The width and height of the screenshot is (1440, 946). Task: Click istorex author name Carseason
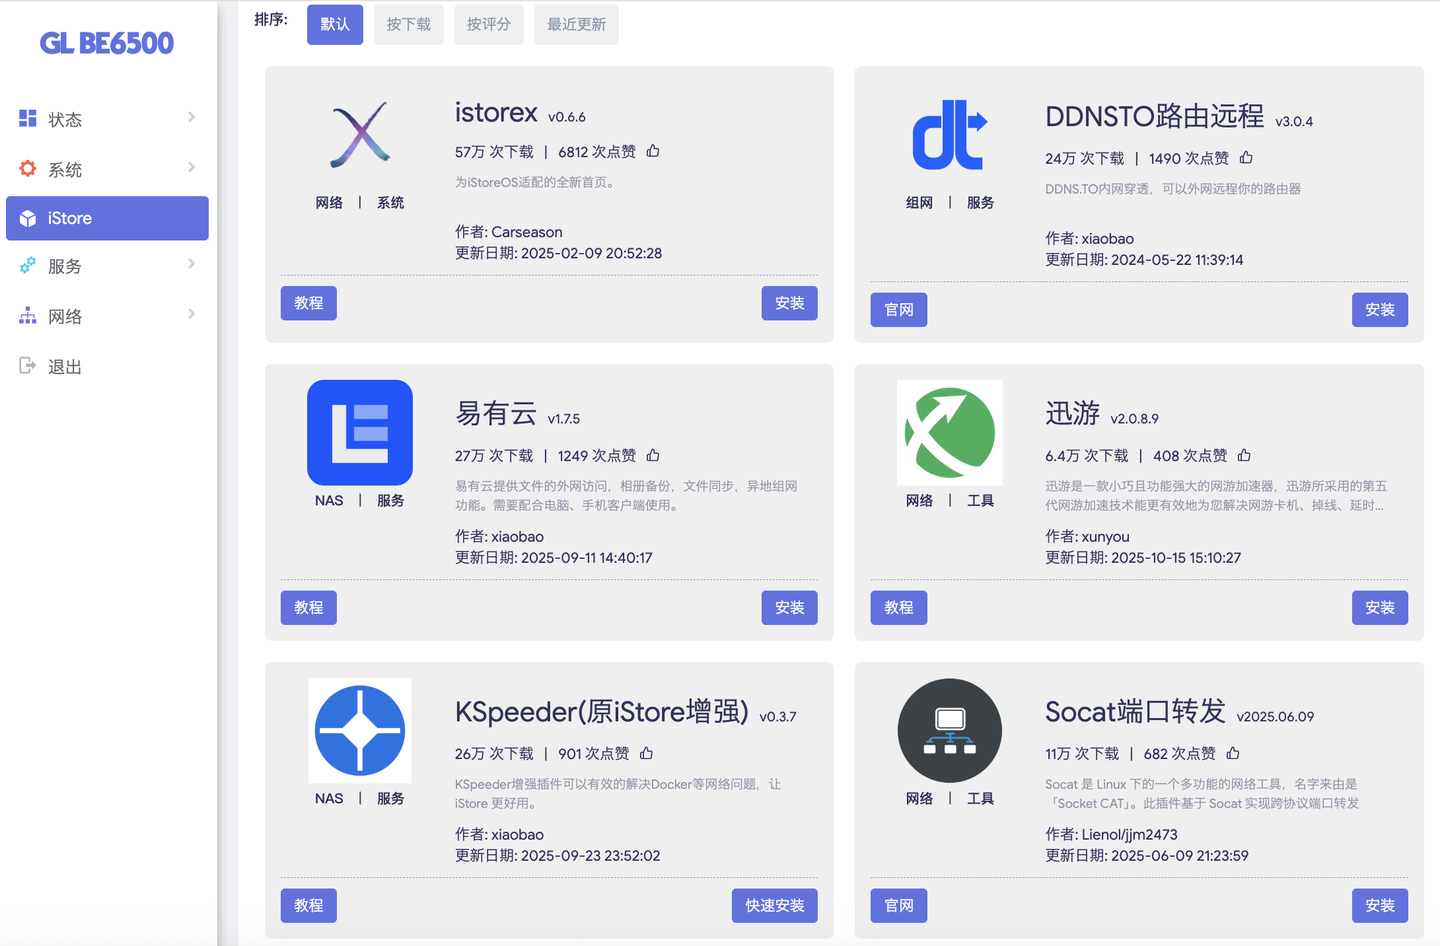tap(527, 232)
